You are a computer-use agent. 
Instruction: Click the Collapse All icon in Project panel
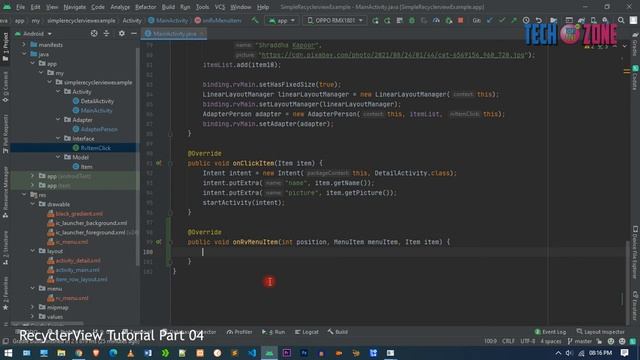107,33
